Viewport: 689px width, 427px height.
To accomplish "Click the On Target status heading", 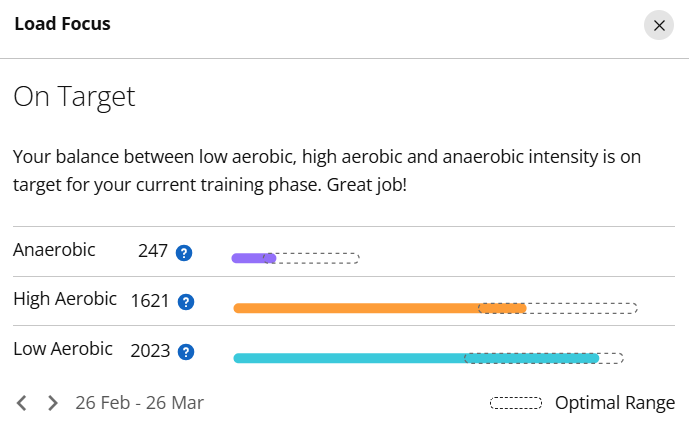I will pyautogui.click(x=74, y=97).
